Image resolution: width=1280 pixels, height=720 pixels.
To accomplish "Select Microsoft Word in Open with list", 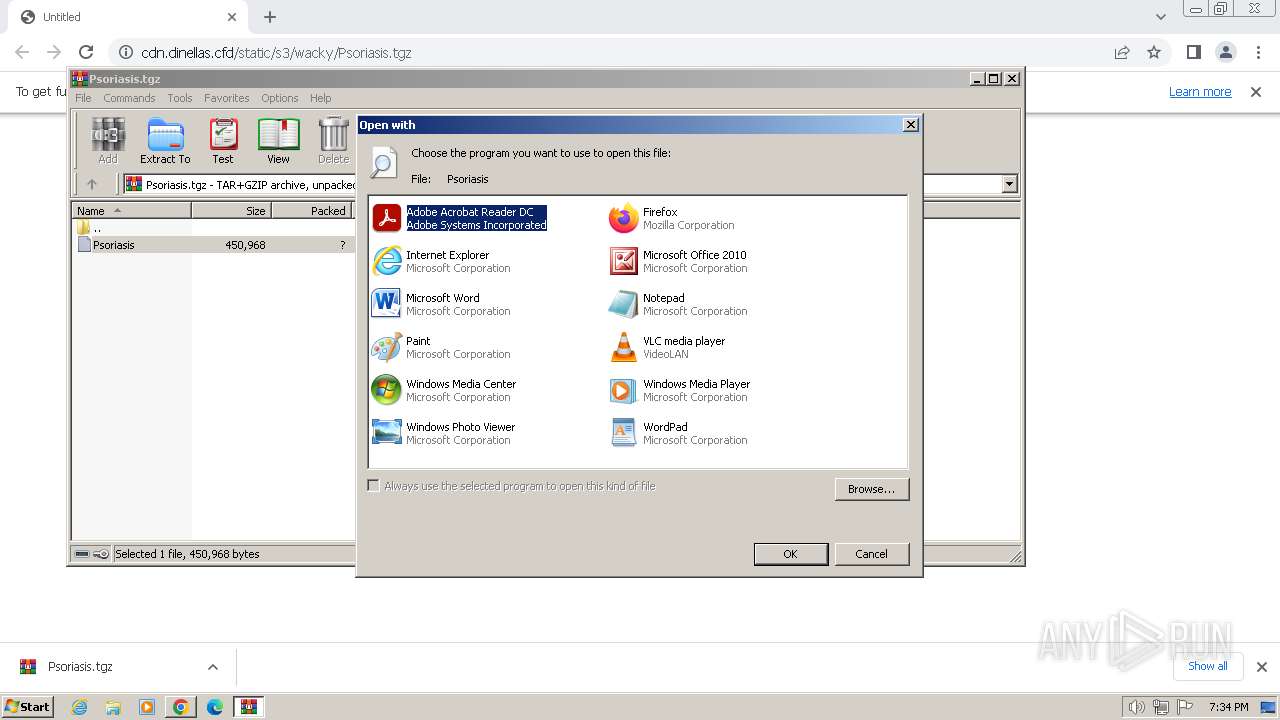I will (x=441, y=304).
